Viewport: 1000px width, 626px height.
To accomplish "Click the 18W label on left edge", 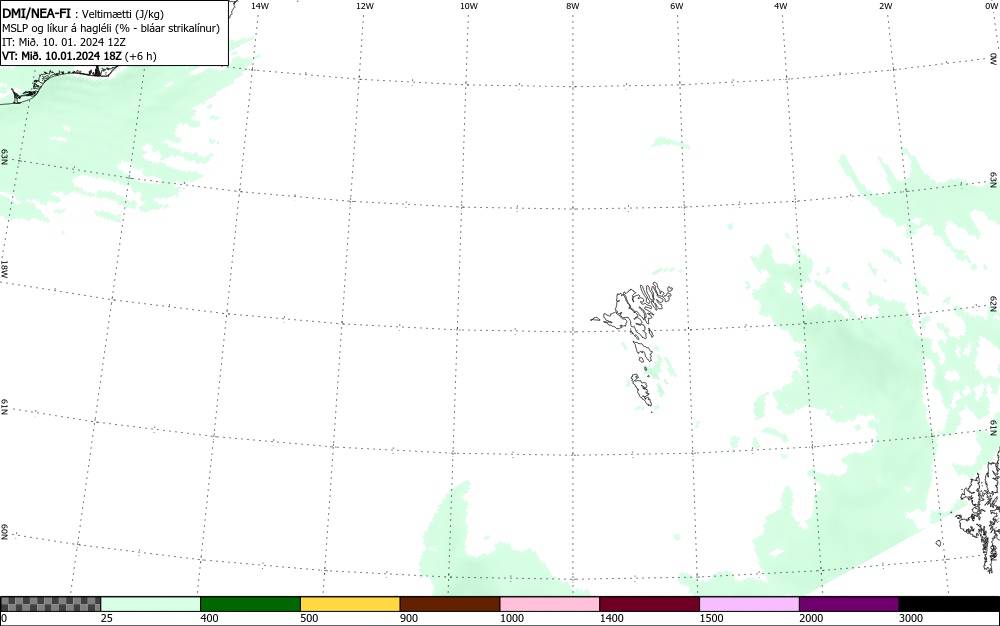I will (4, 268).
